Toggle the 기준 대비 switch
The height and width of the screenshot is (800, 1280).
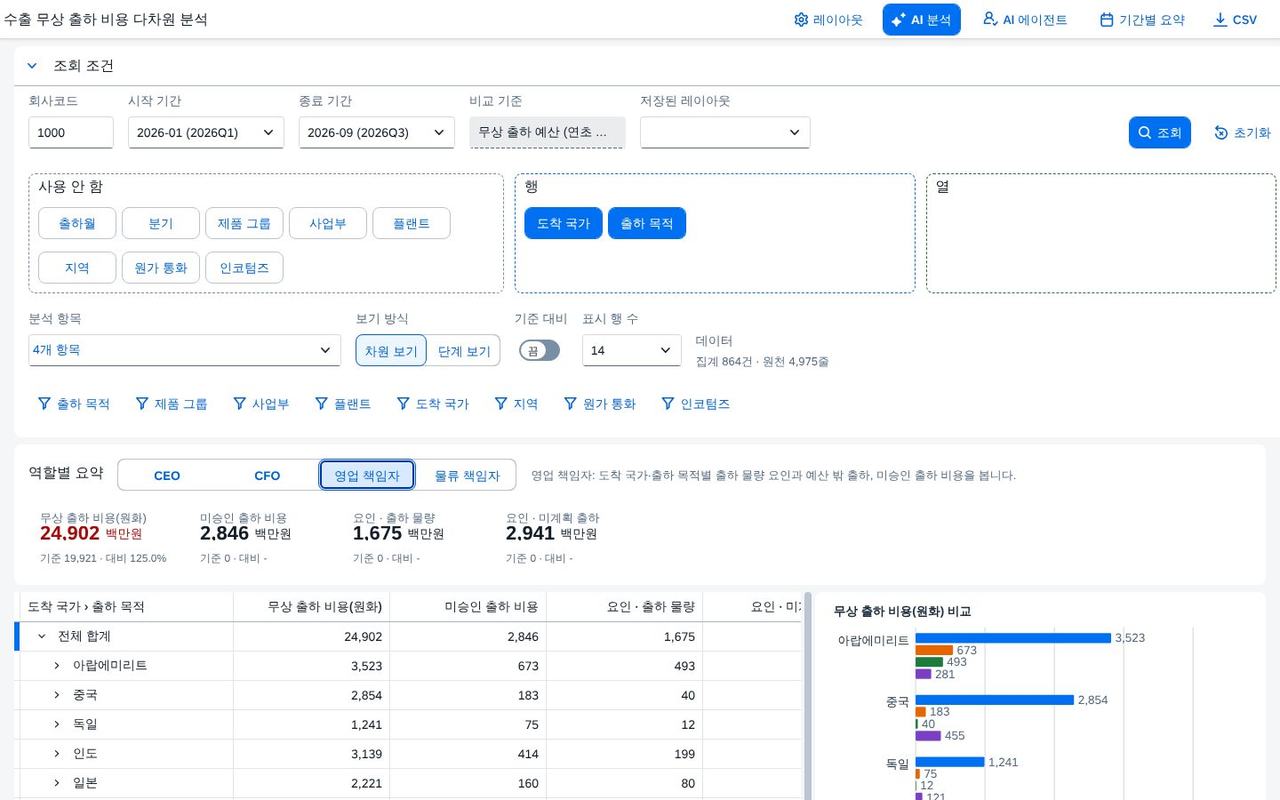point(539,350)
